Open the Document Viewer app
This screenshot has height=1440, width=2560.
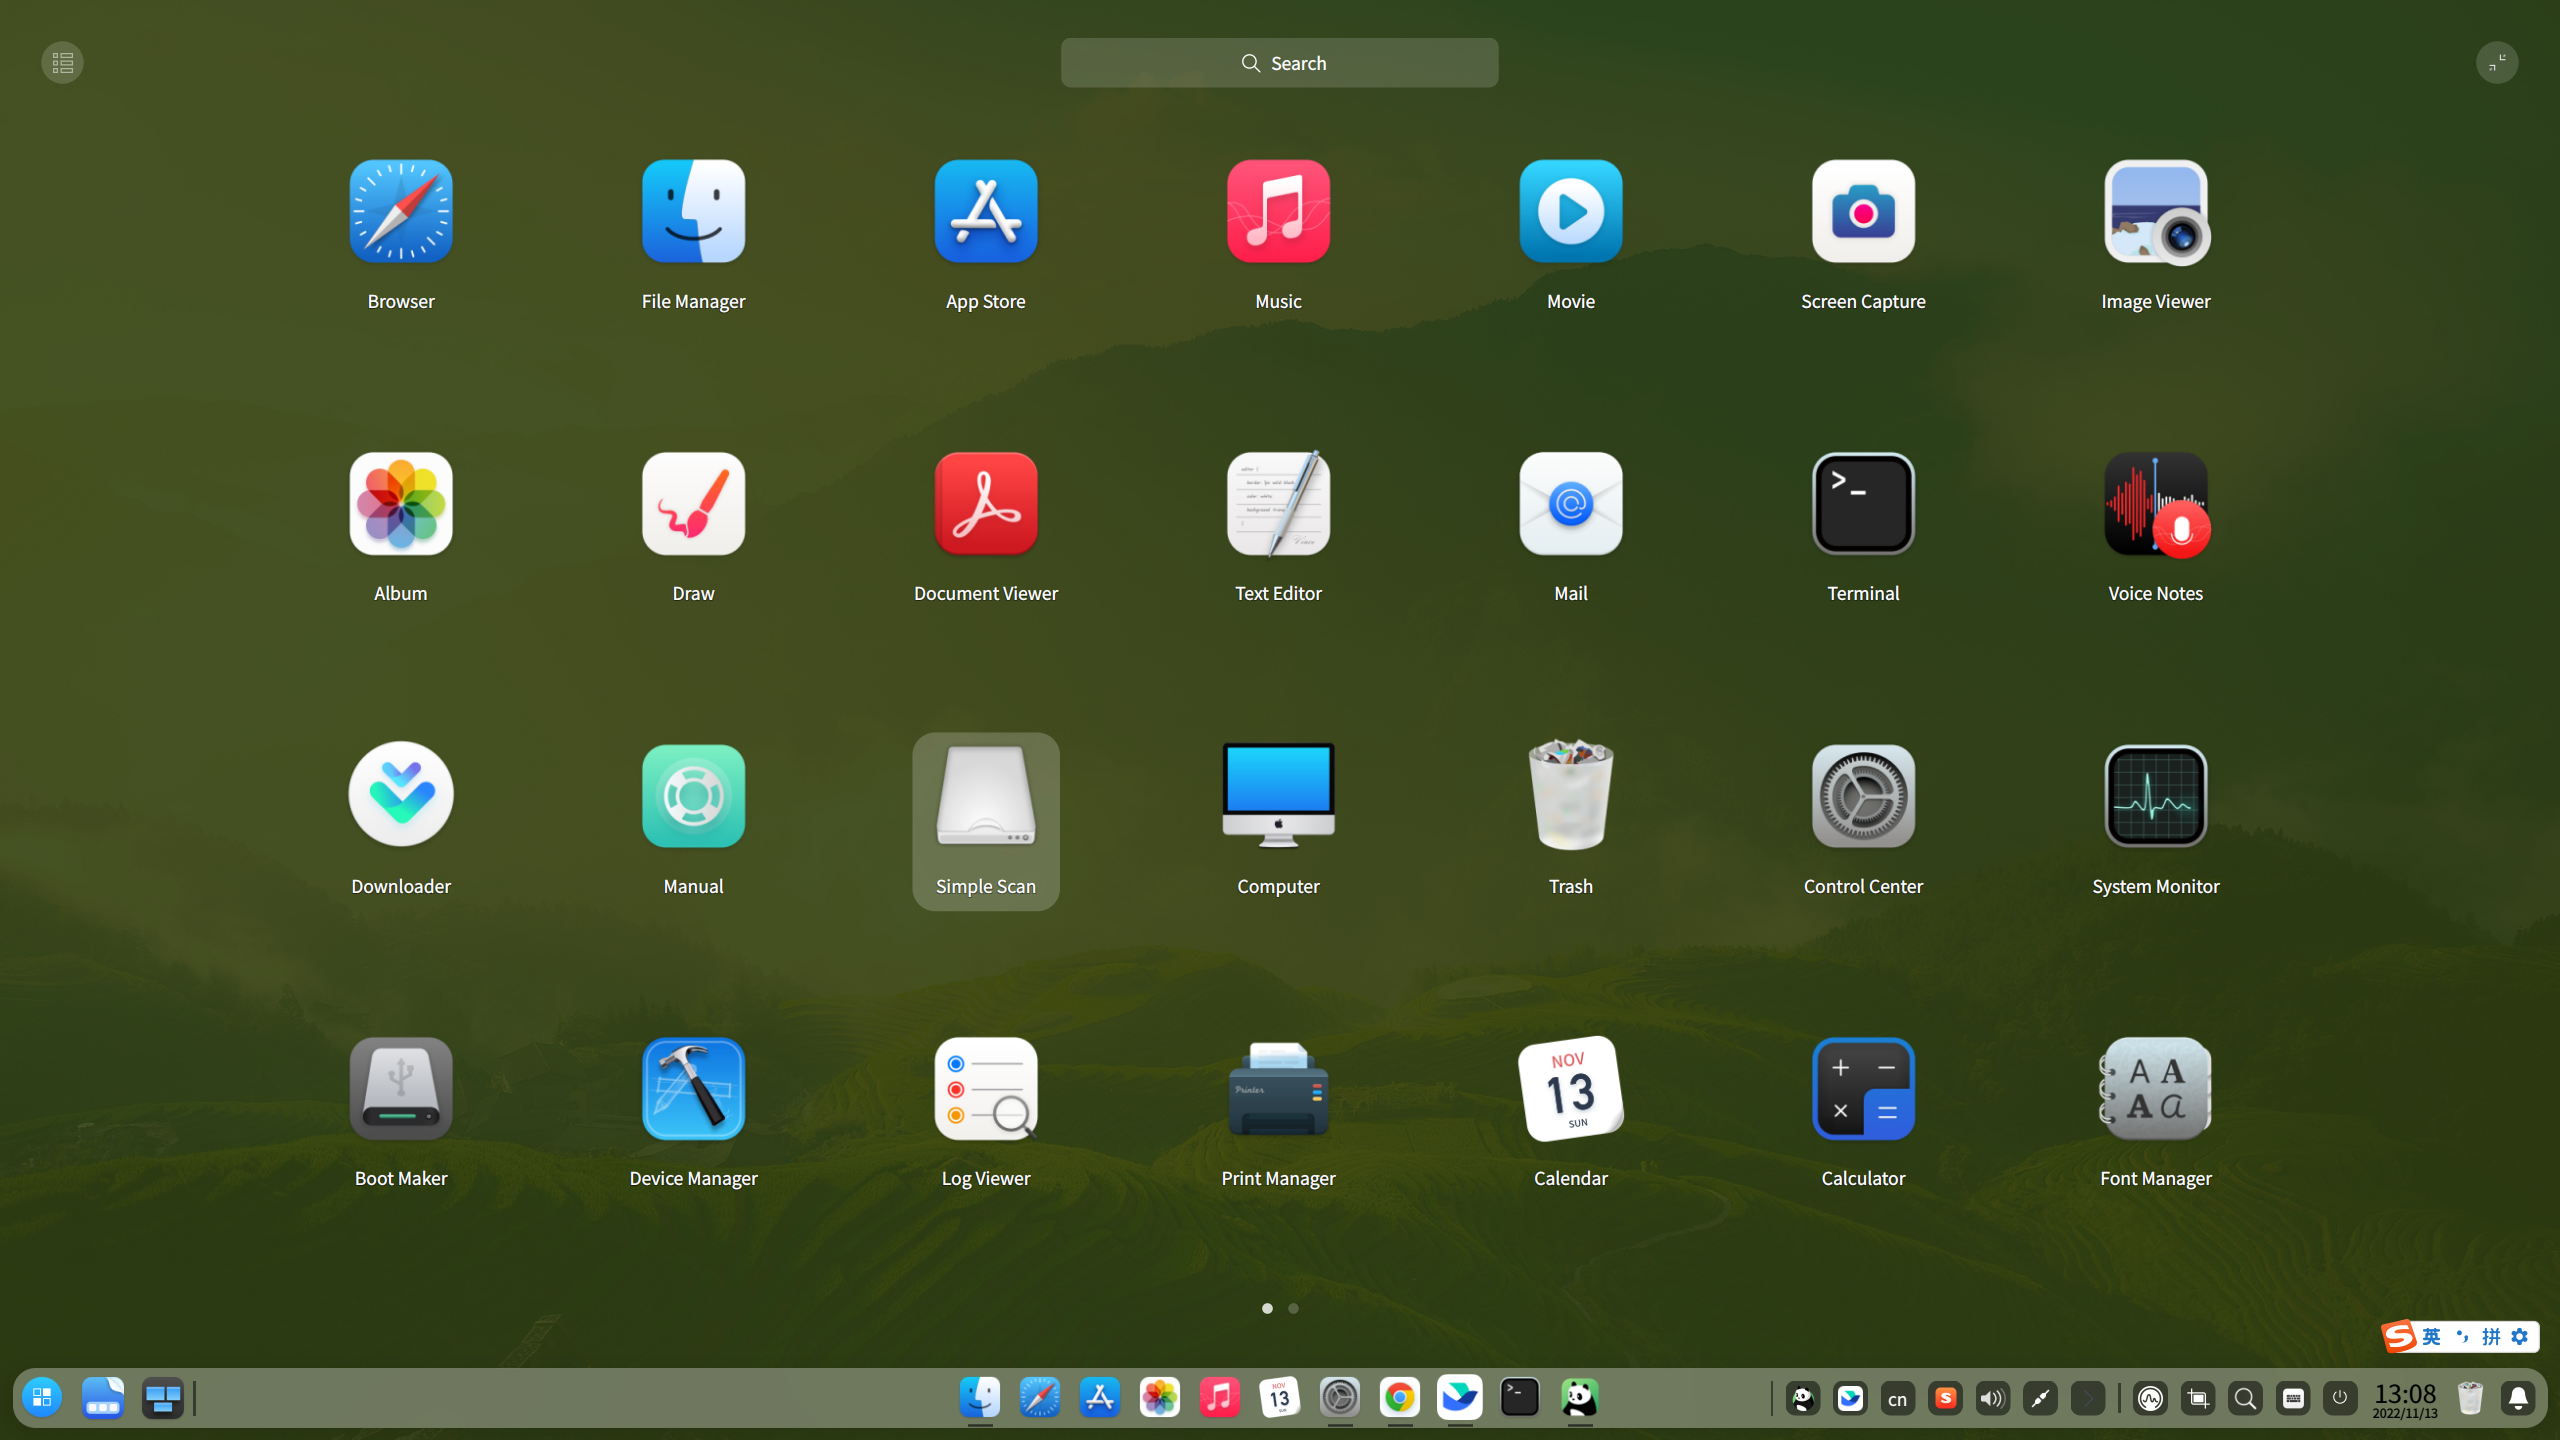985,504
